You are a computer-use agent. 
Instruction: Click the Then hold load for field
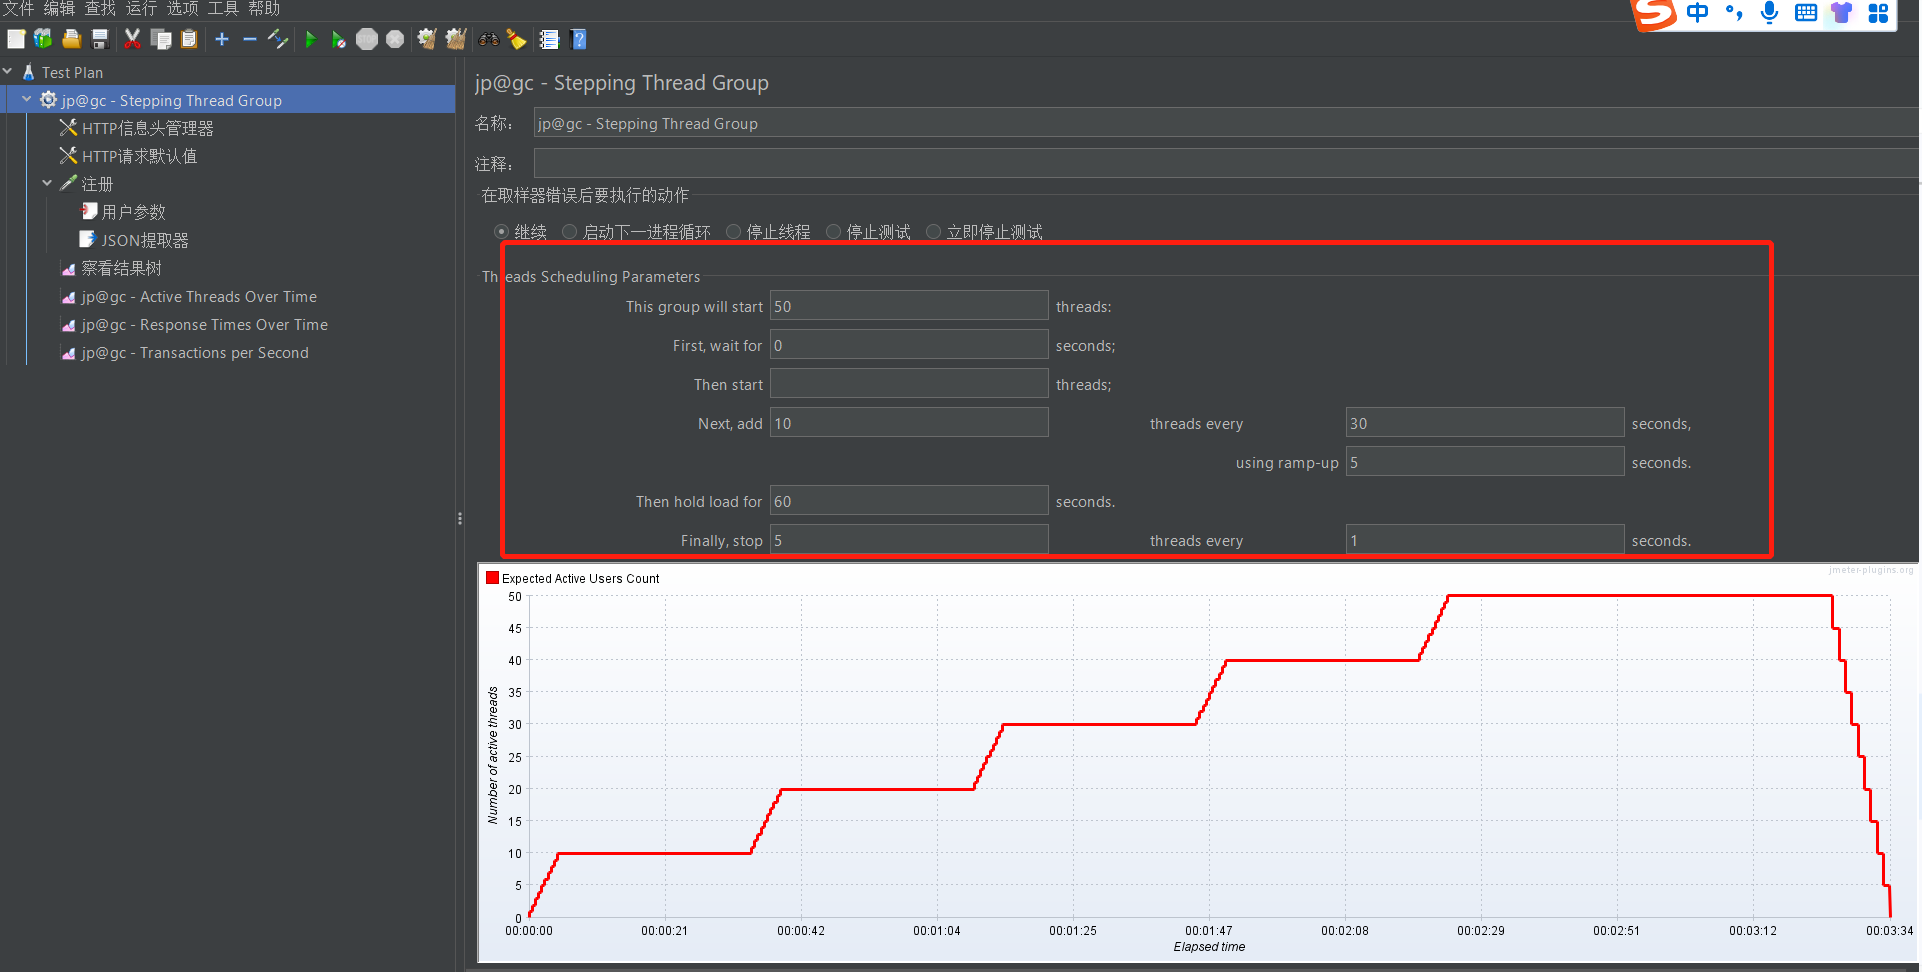pyautogui.click(x=909, y=501)
